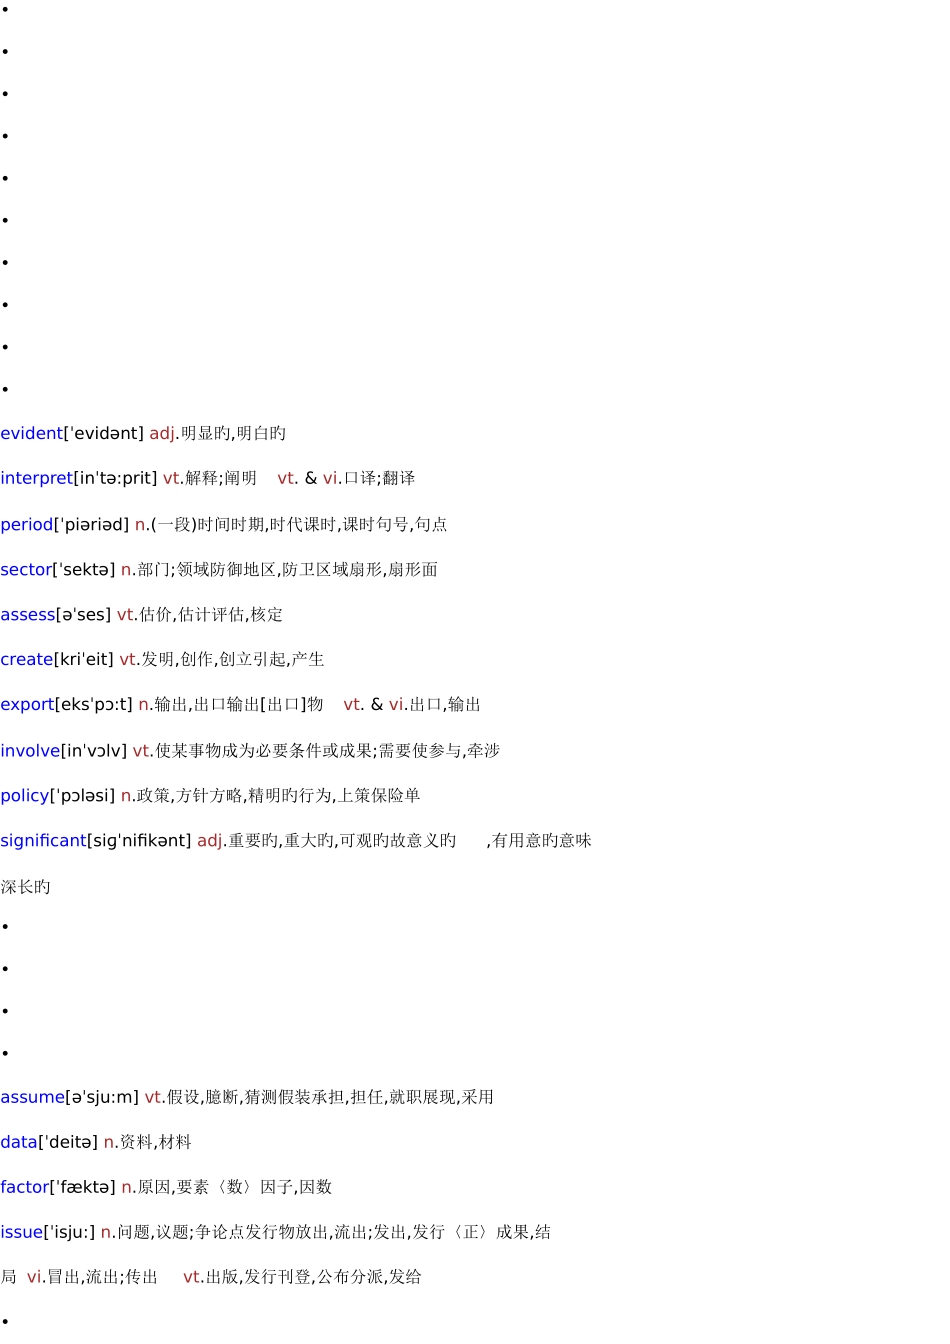
Task: Click the blue word 'sector'
Action: [26, 569]
